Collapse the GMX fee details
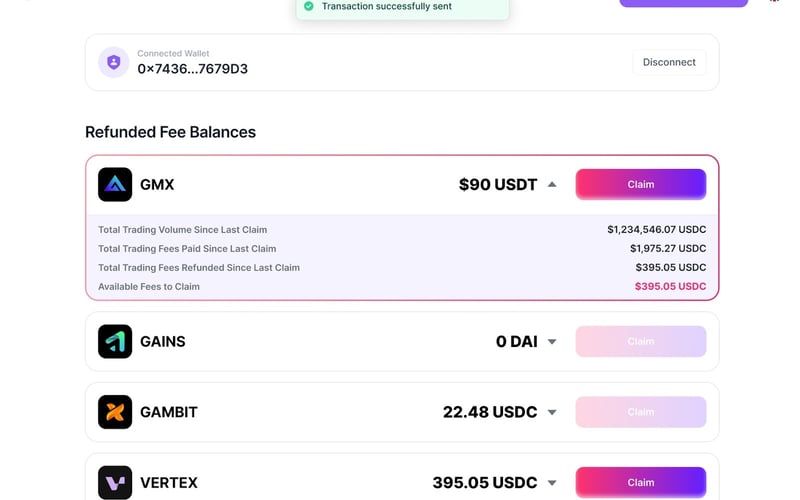Image resolution: width=800 pixels, height=500 pixels. coord(552,184)
